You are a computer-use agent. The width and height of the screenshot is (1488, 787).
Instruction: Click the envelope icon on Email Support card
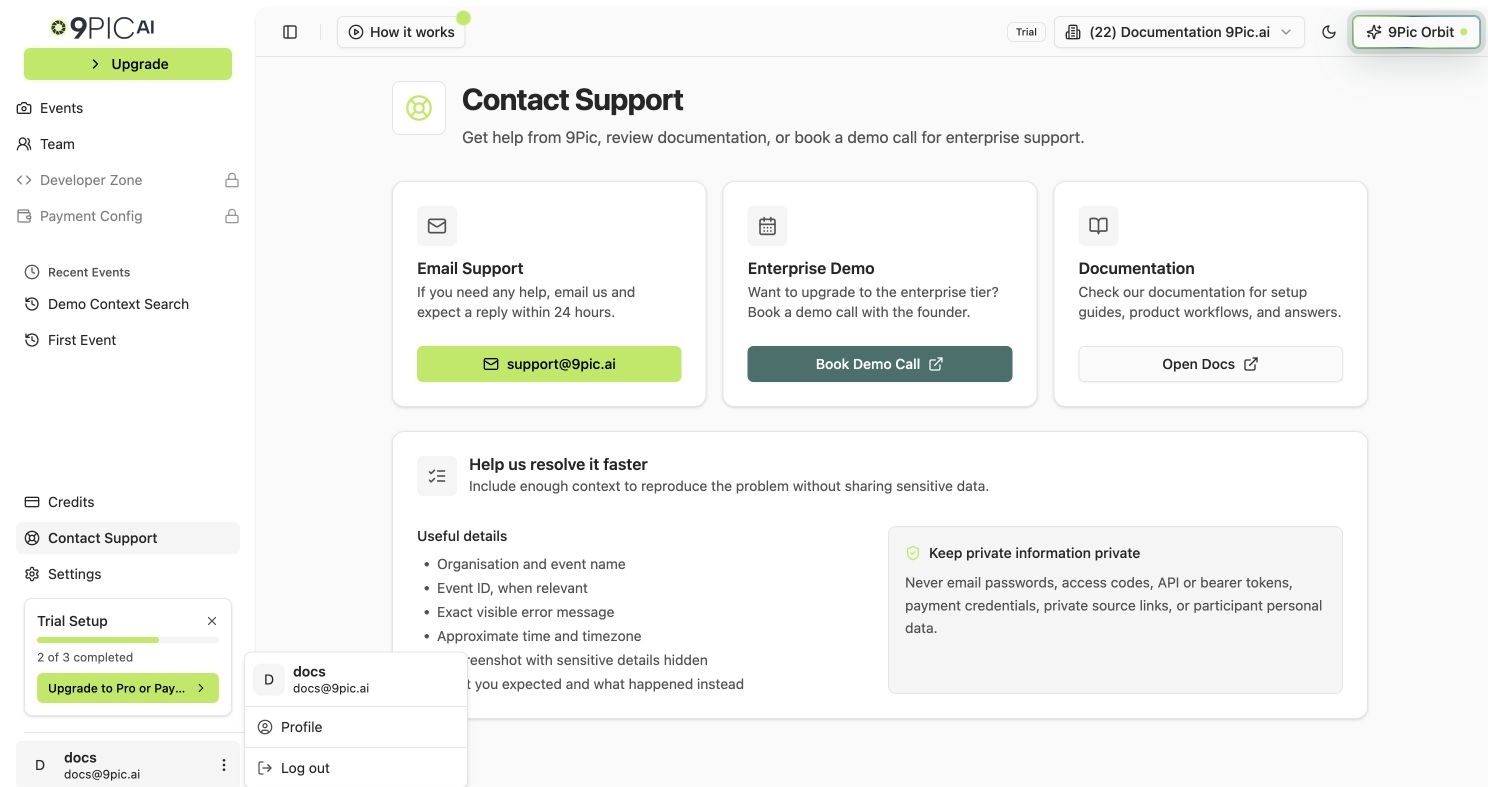(437, 226)
